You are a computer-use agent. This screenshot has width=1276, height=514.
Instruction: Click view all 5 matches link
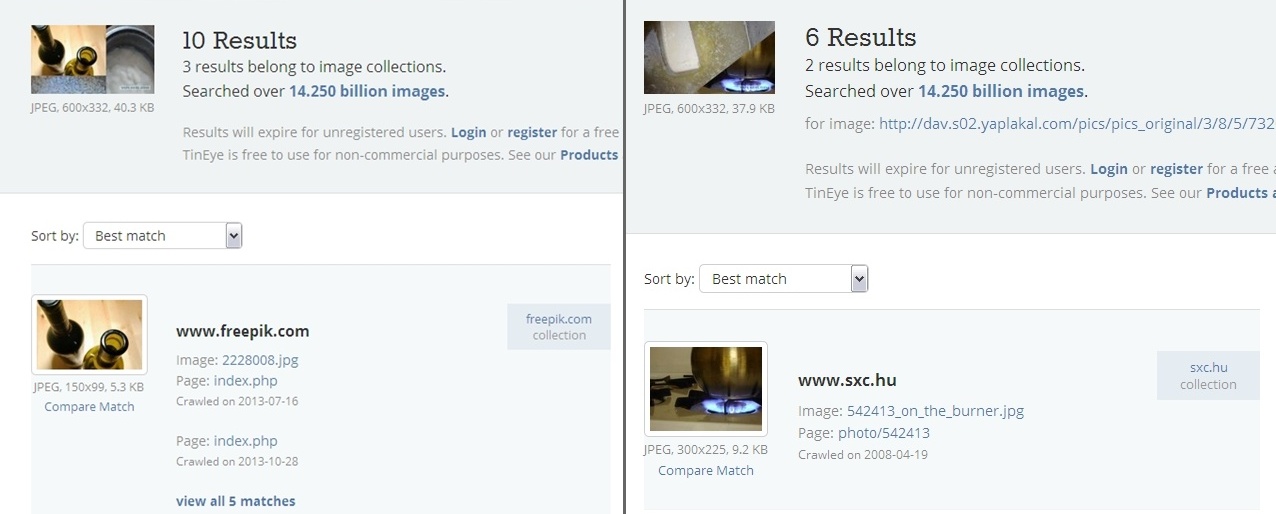(236, 501)
